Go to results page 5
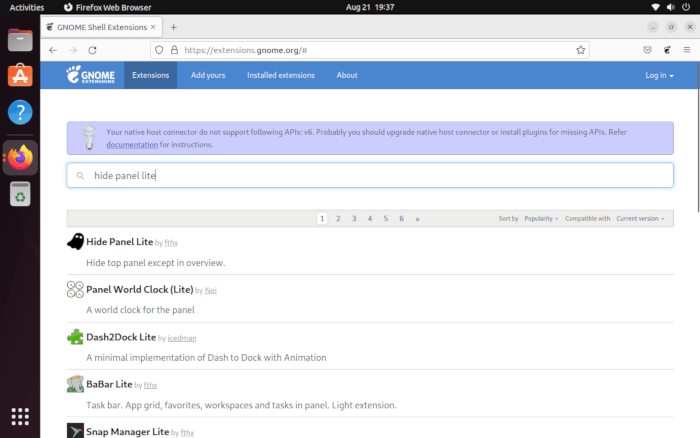700x438 pixels. click(386, 218)
